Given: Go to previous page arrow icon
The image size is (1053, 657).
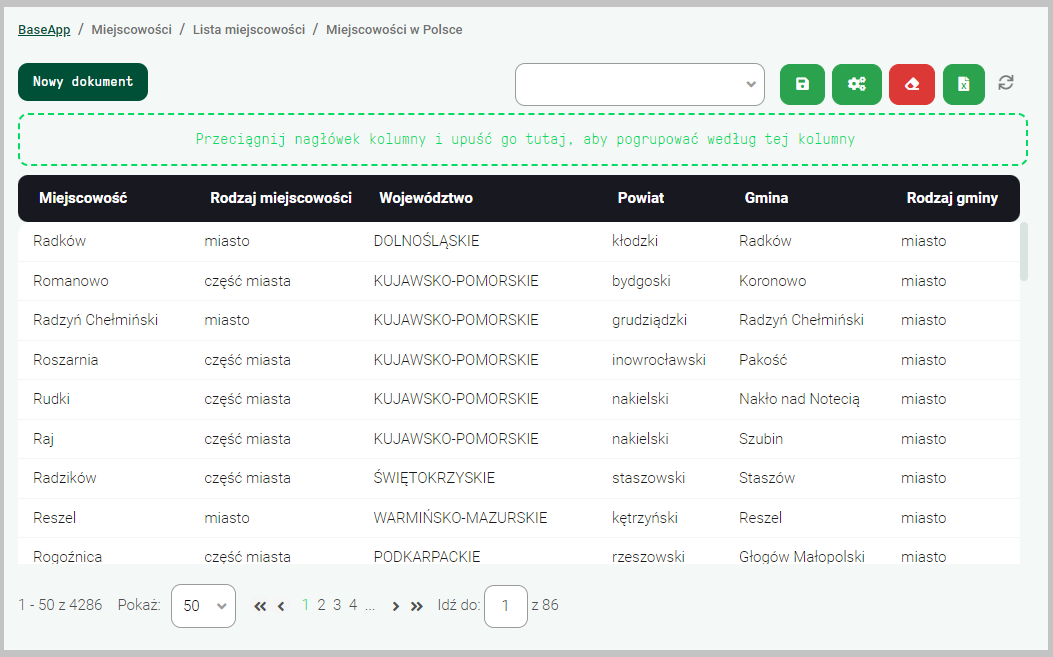Looking at the screenshot, I should click(281, 606).
